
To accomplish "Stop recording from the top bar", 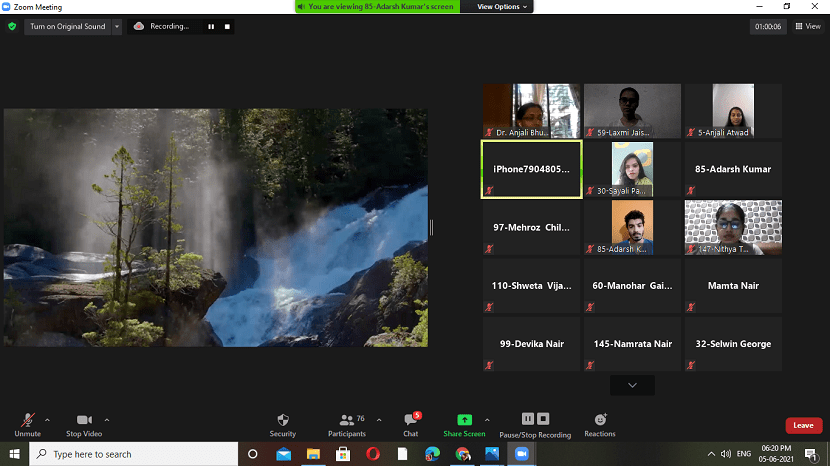I will pyautogui.click(x=227, y=26).
